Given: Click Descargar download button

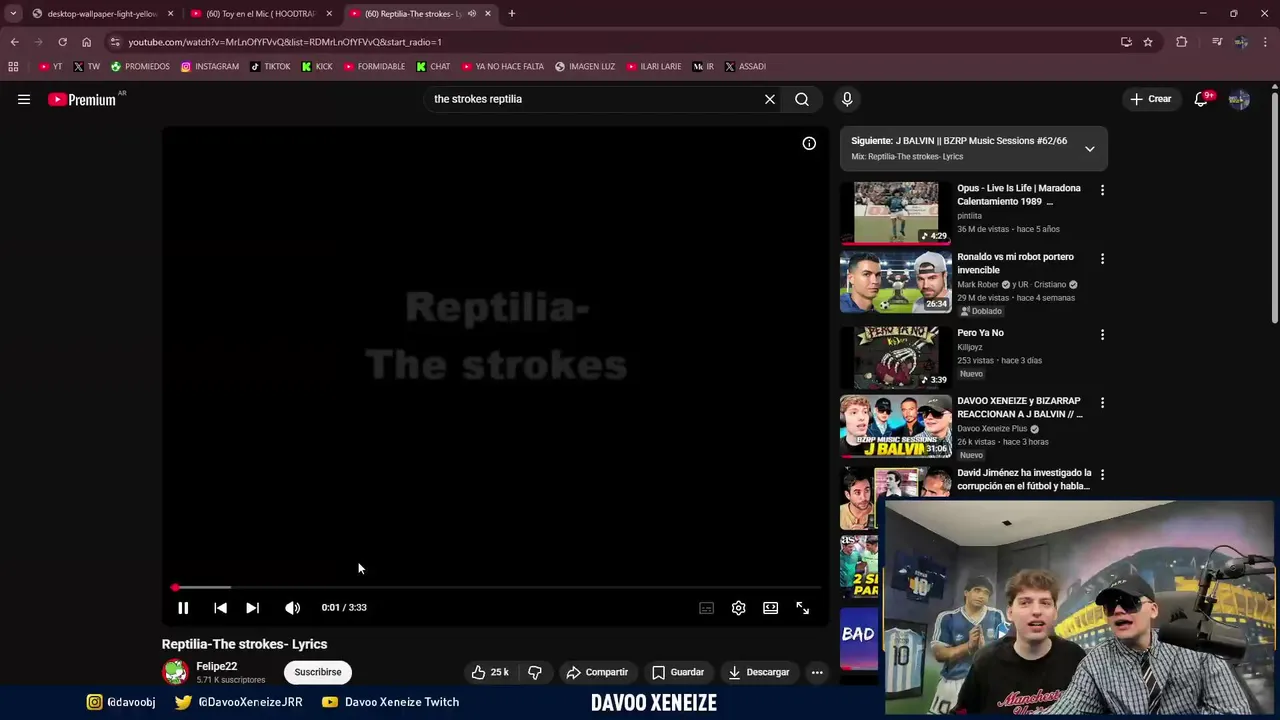Looking at the screenshot, I should (x=759, y=672).
